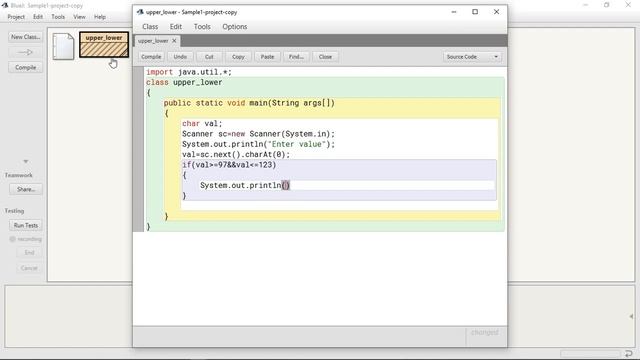This screenshot has height=360, width=640.
Task: Click the Close toolbar button
Action: [325, 57]
